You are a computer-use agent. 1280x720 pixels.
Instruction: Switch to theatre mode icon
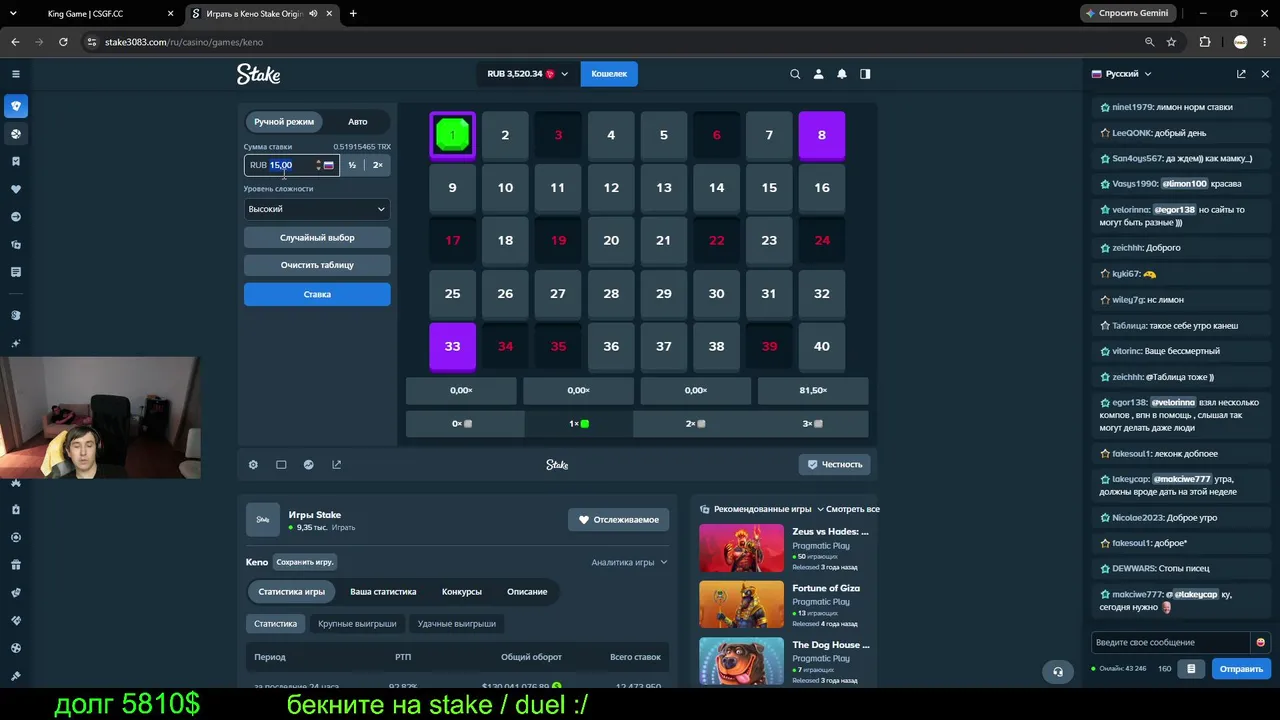pyautogui.click(x=281, y=464)
